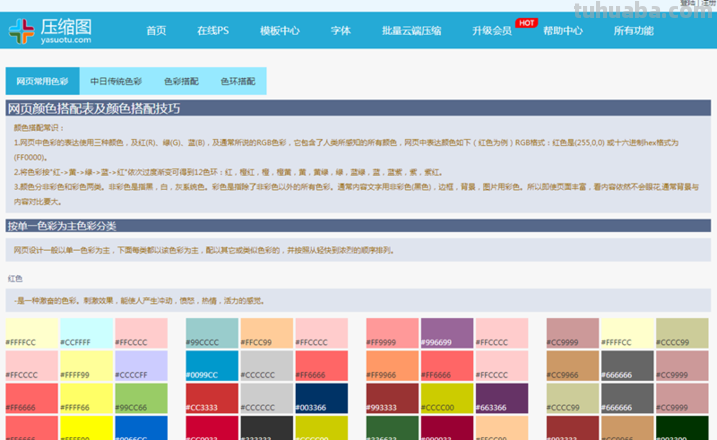Viewport: 717px width, 440px height.
Task: Select 字体 in the navigation bar
Action: (x=341, y=31)
